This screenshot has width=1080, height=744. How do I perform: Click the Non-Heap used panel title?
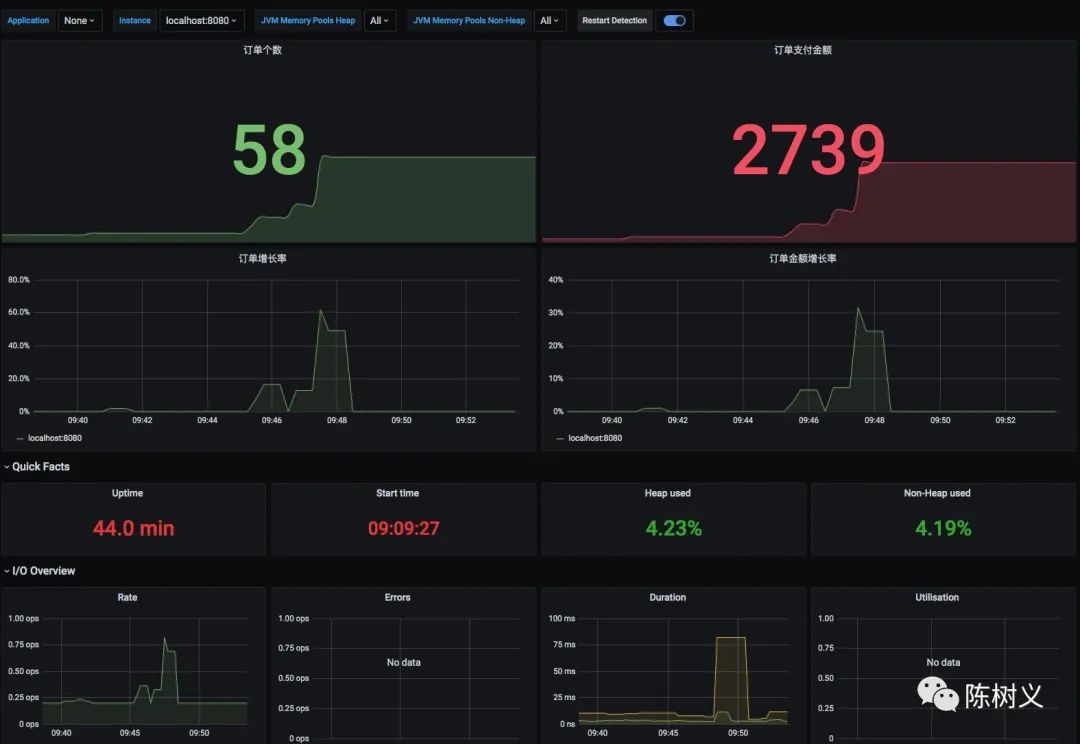coord(937,493)
